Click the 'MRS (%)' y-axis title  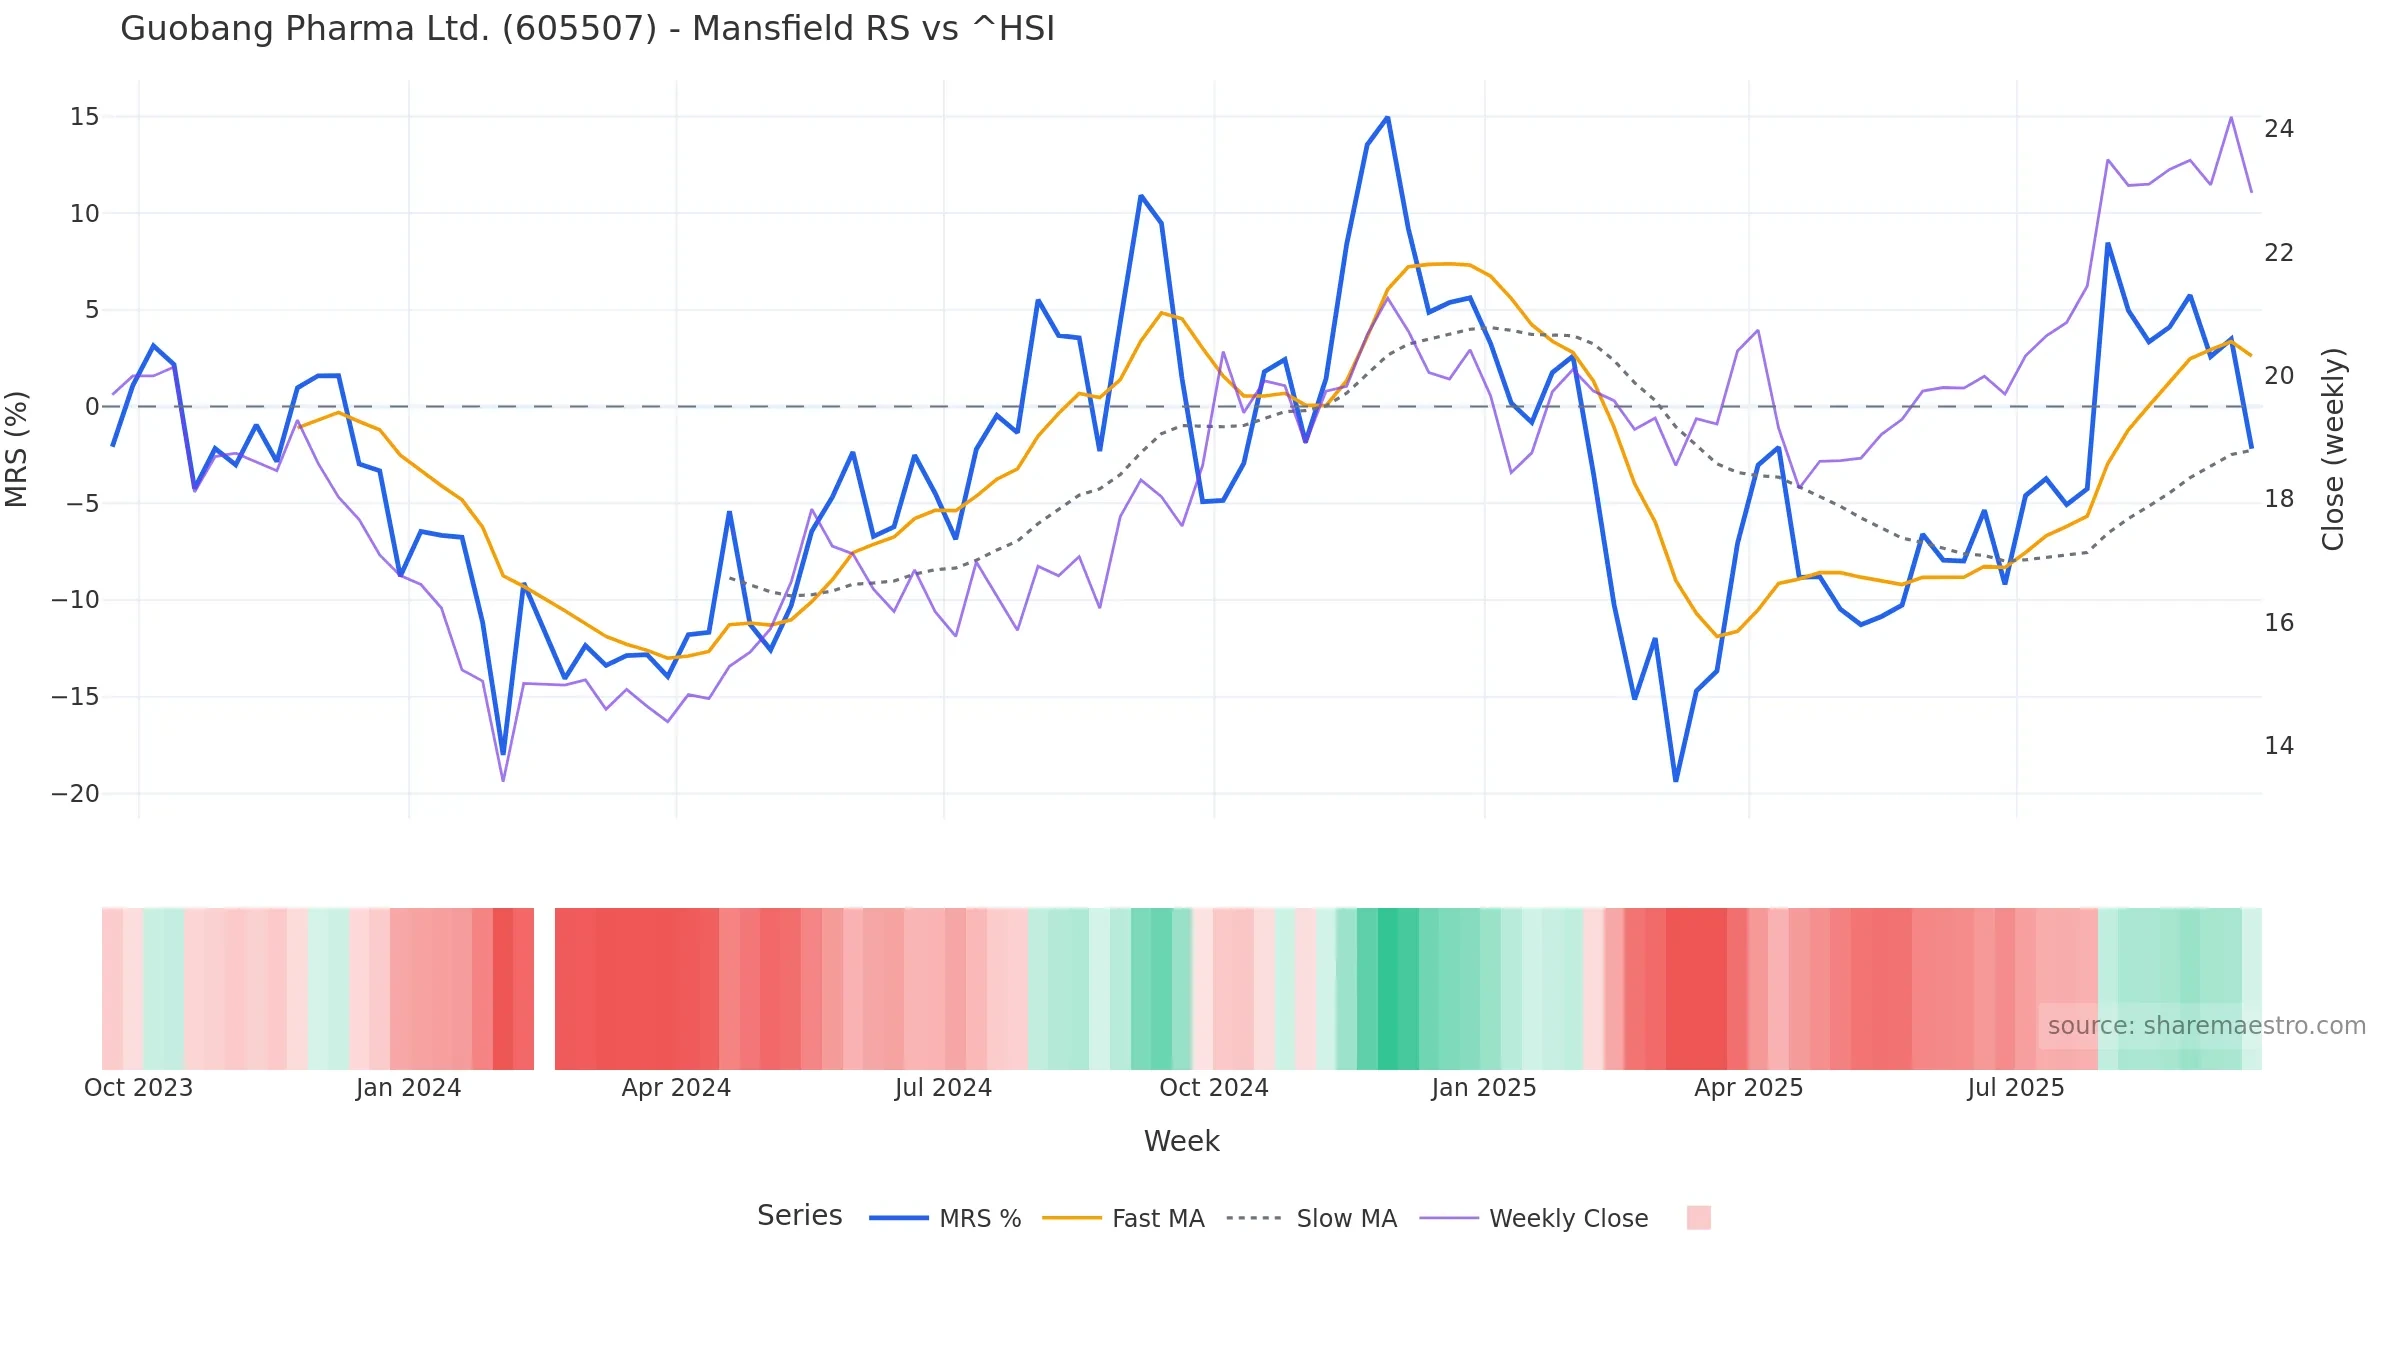point(17,449)
